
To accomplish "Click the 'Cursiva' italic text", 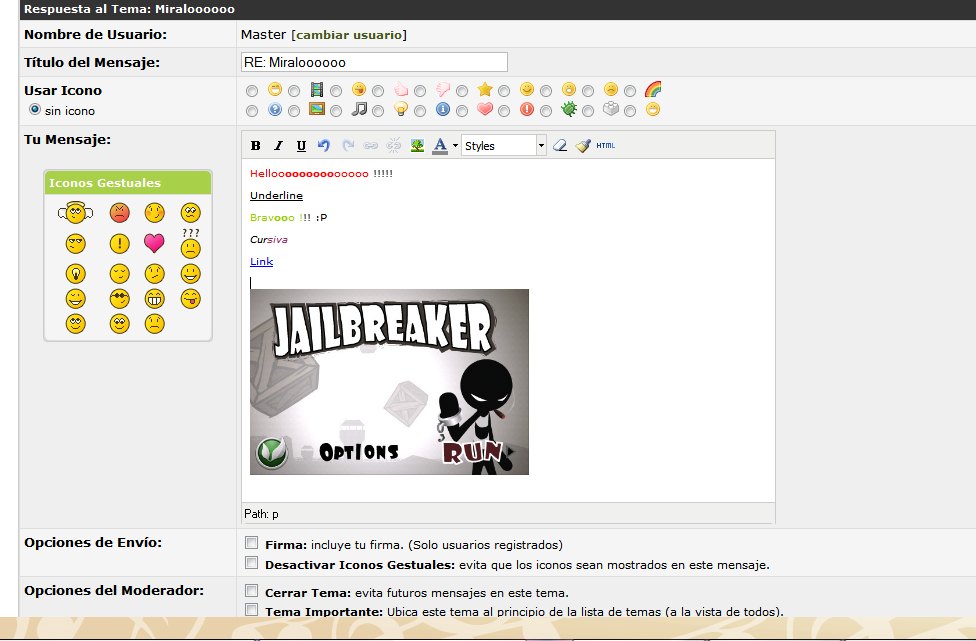I will tap(269, 240).
